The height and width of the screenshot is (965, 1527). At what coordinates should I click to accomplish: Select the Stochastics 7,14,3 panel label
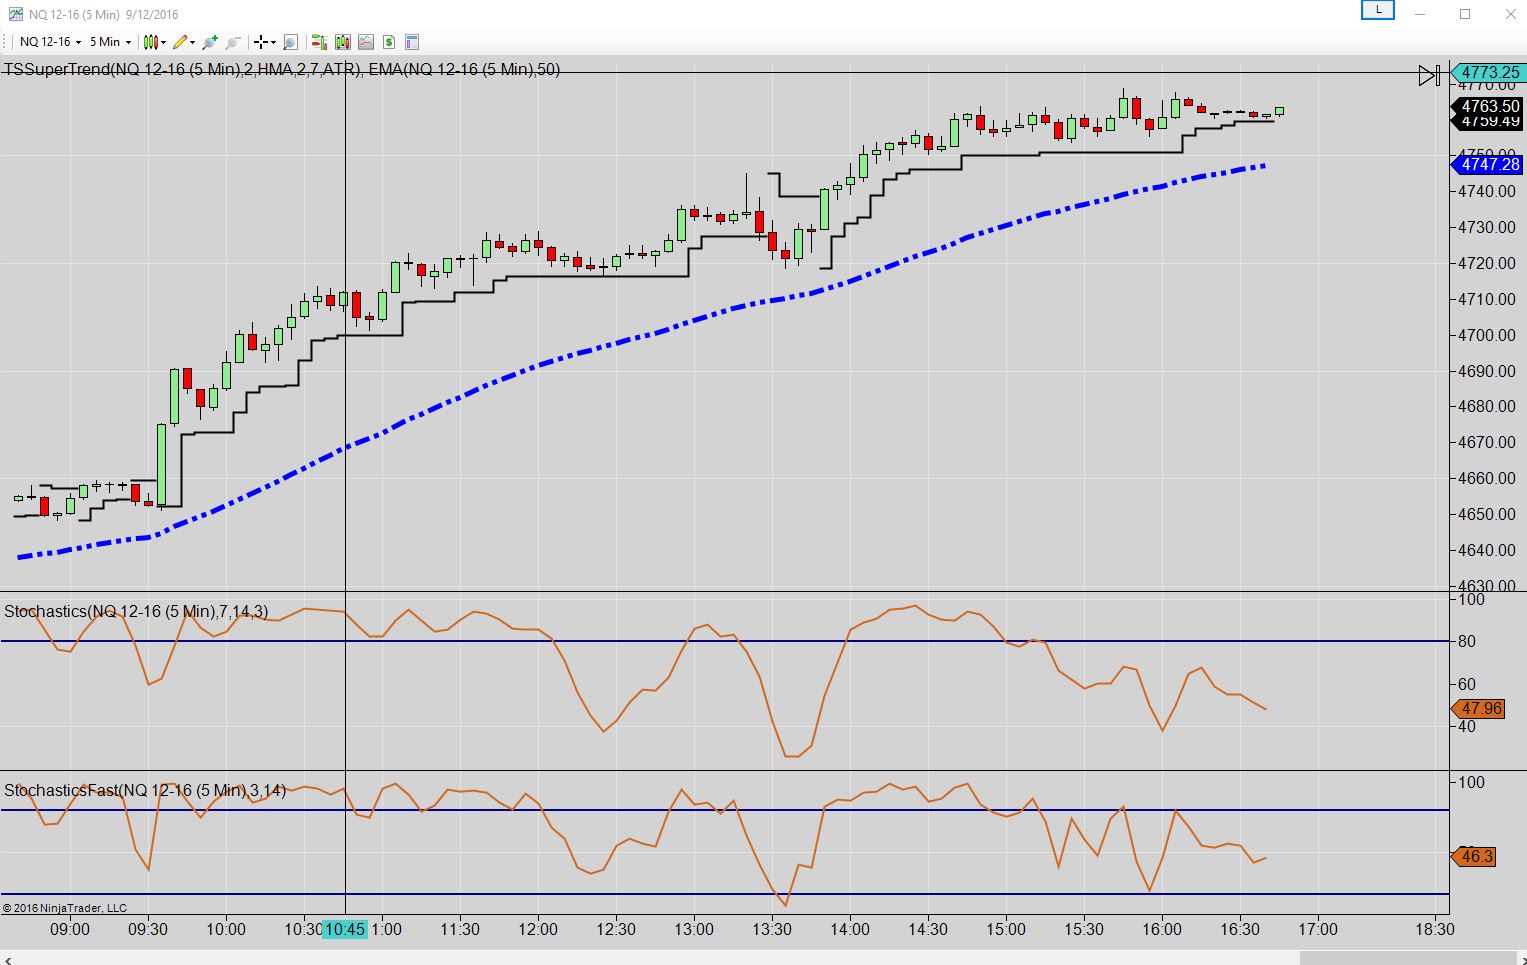pos(136,611)
